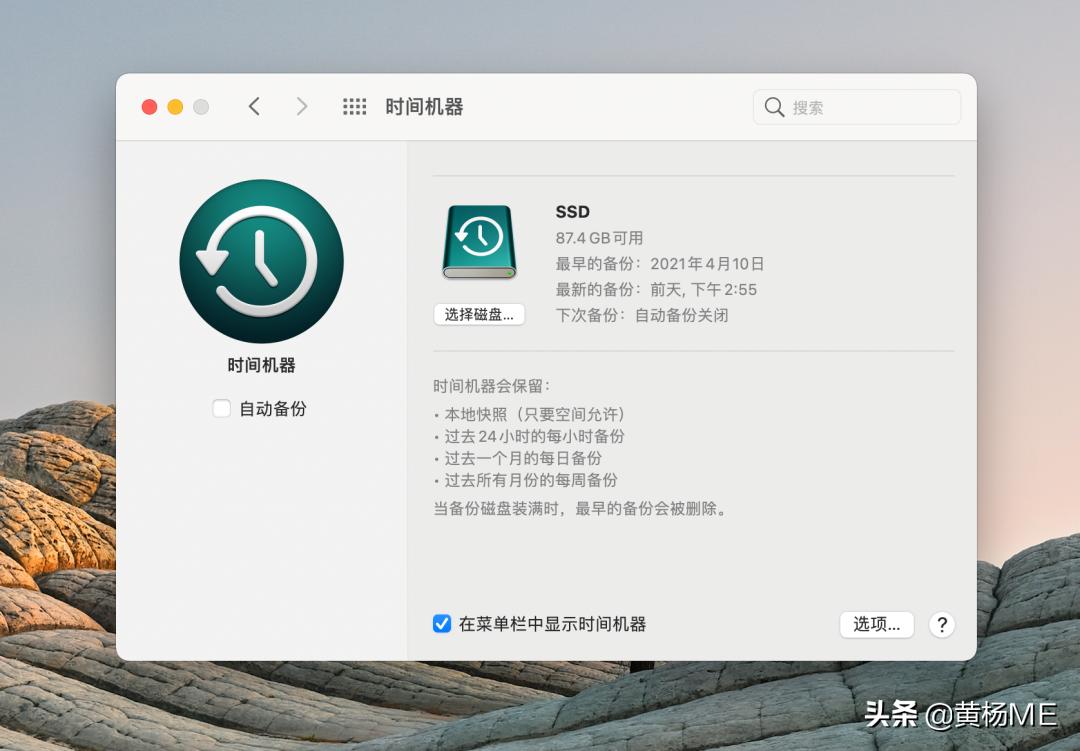Click the help question mark icon
This screenshot has width=1080, height=751.
pyautogui.click(x=941, y=624)
